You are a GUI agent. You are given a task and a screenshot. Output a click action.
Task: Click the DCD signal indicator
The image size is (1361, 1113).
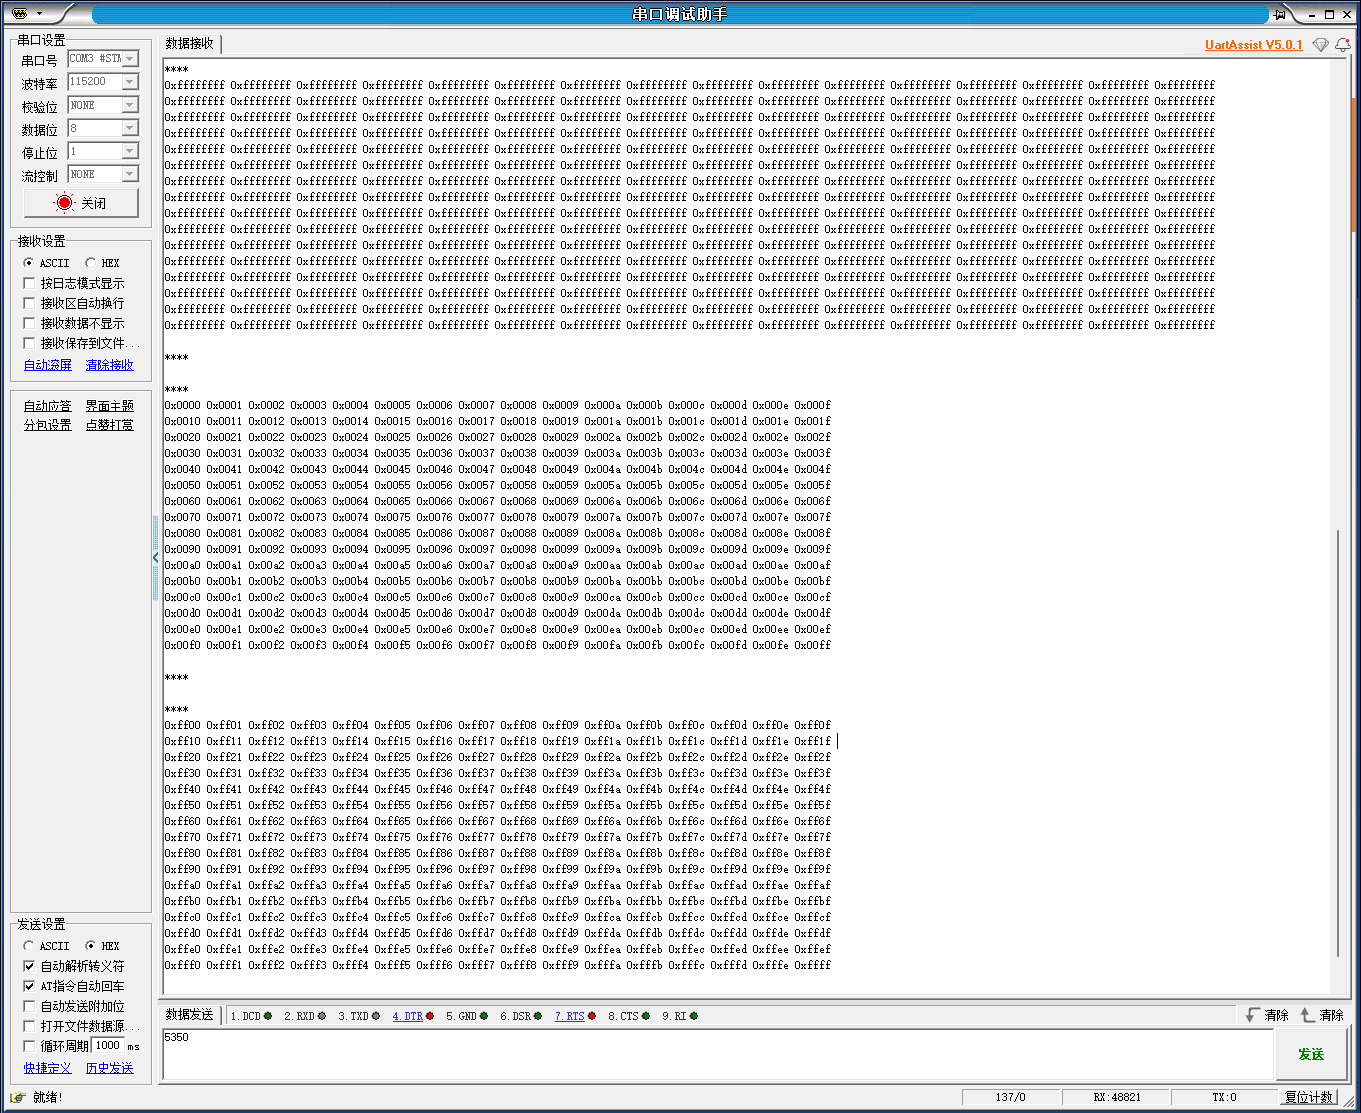click(268, 1016)
